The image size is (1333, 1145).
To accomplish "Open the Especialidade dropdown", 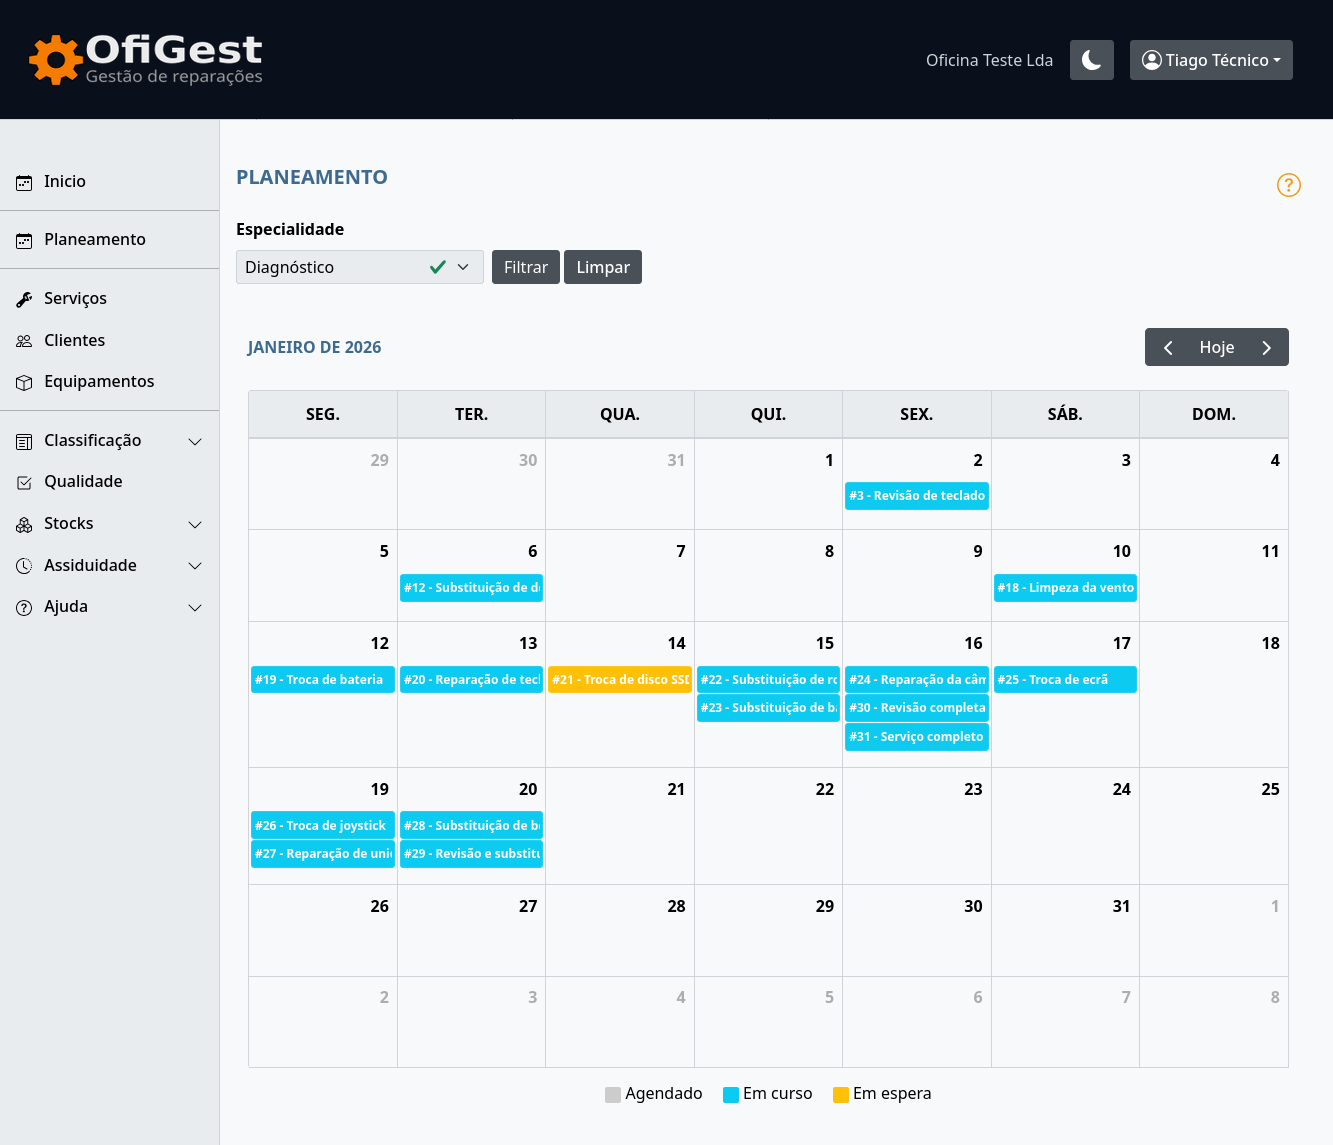I will 359,267.
